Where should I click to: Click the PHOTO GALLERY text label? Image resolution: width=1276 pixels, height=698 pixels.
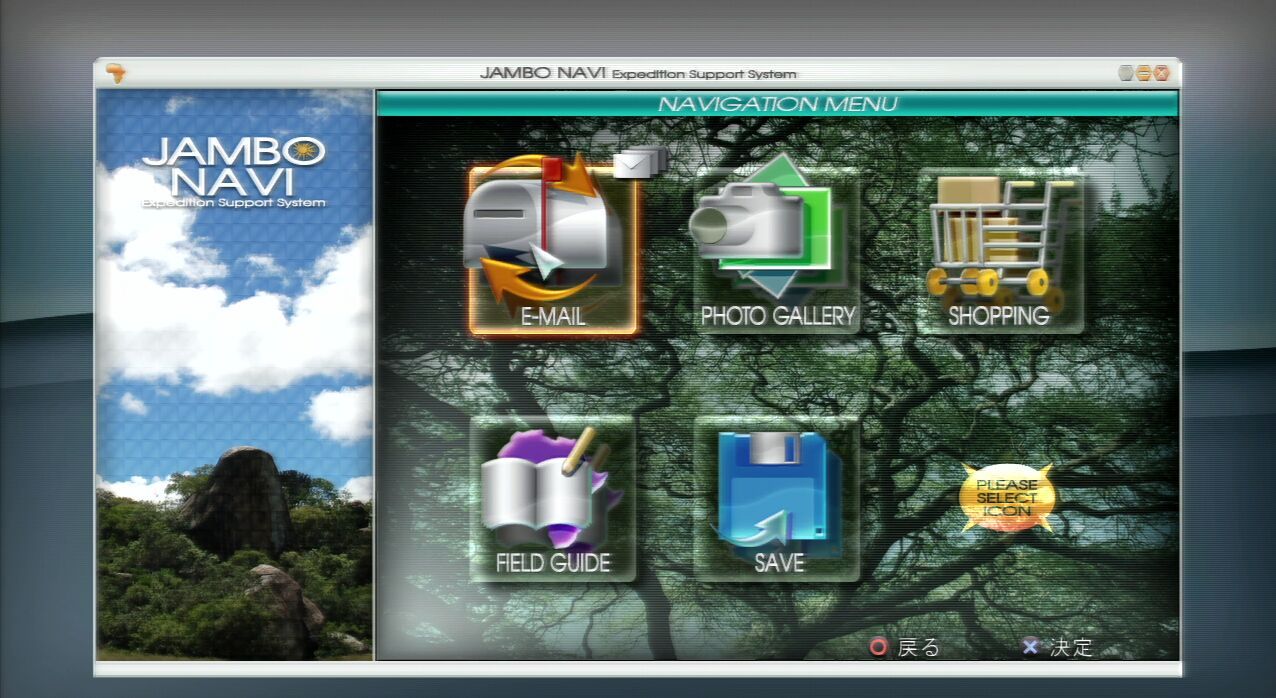click(777, 316)
